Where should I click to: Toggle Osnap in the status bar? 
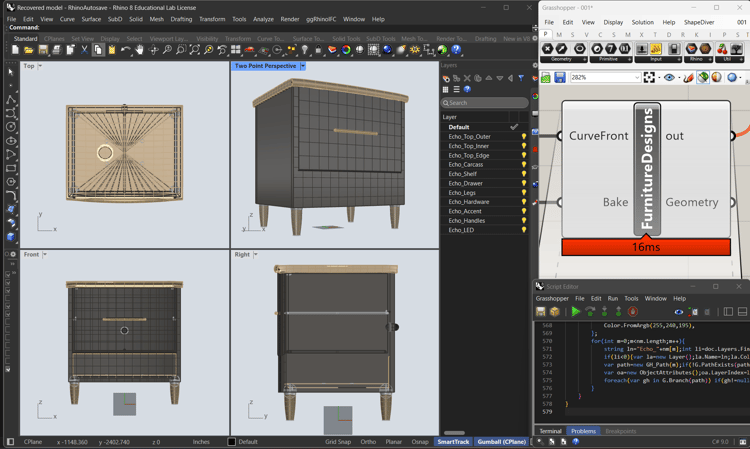coord(420,442)
